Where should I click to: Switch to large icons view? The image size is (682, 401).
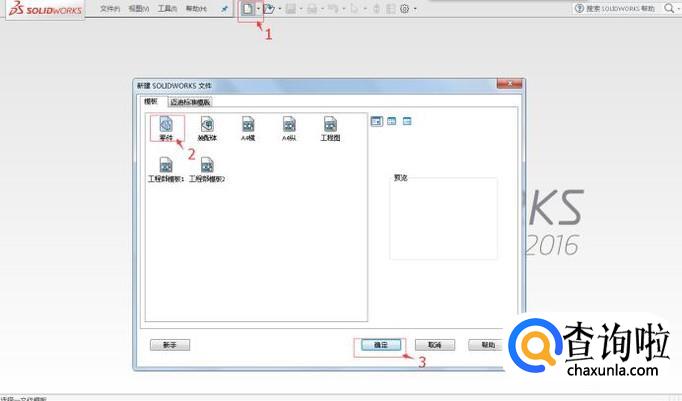pyautogui.click(x=377, y=121)
